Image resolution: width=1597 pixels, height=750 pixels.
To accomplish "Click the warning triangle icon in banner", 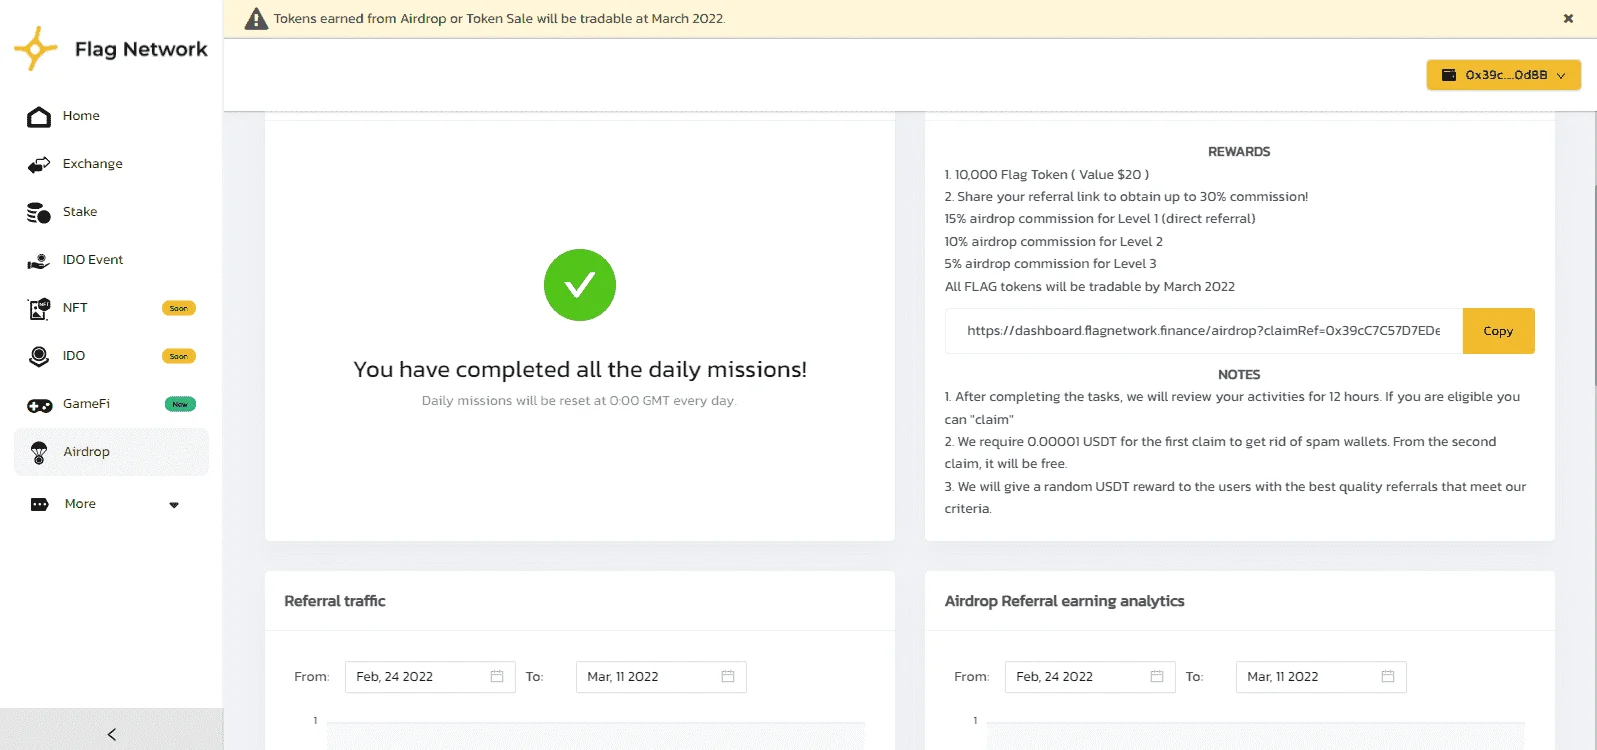I will tap(257, 19).
